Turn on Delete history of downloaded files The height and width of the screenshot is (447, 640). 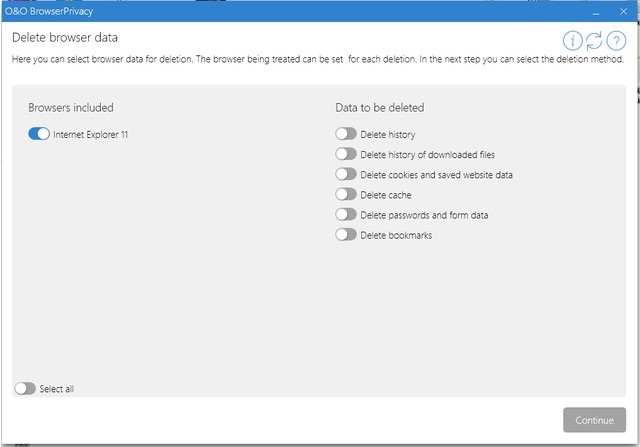346,154
